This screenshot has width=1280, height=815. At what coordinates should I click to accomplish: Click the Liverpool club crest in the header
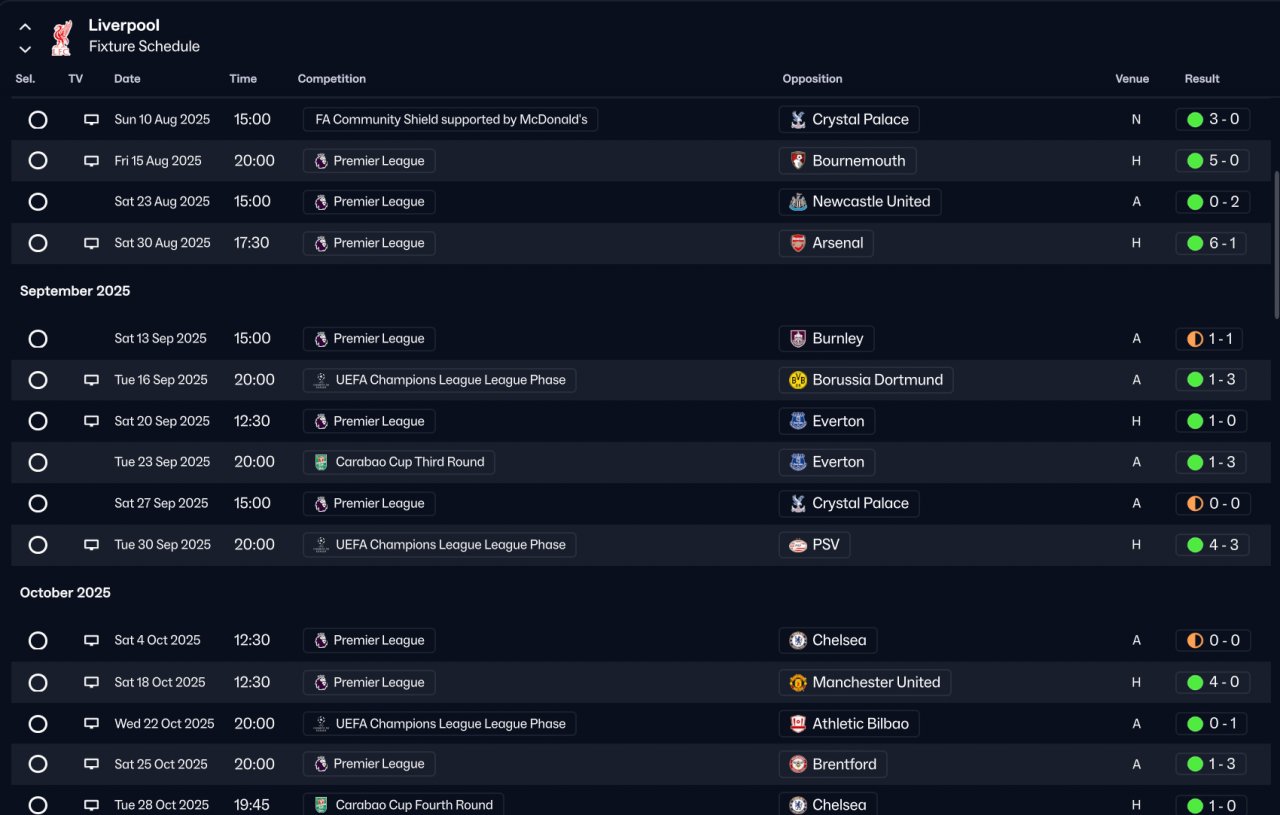(62, 37)
